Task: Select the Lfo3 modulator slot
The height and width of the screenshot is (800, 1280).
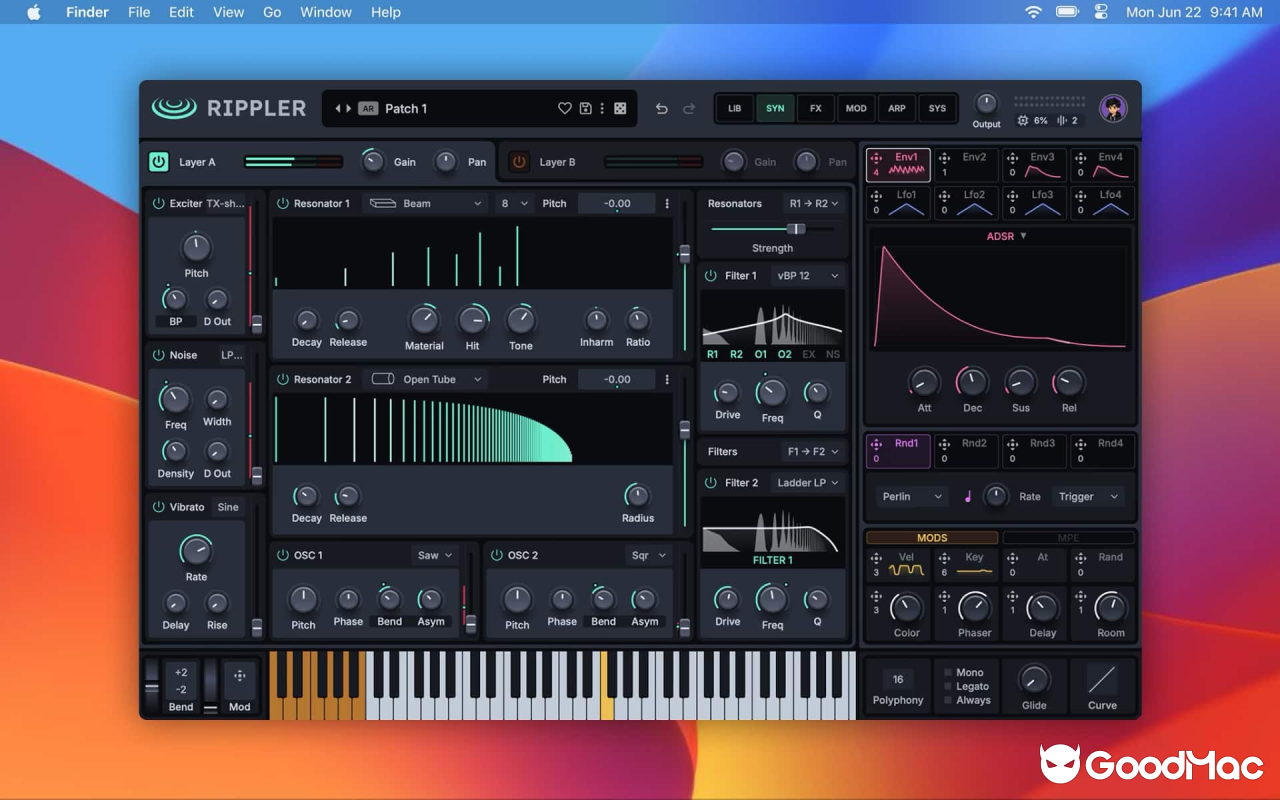Action: tap(1033, 203)
